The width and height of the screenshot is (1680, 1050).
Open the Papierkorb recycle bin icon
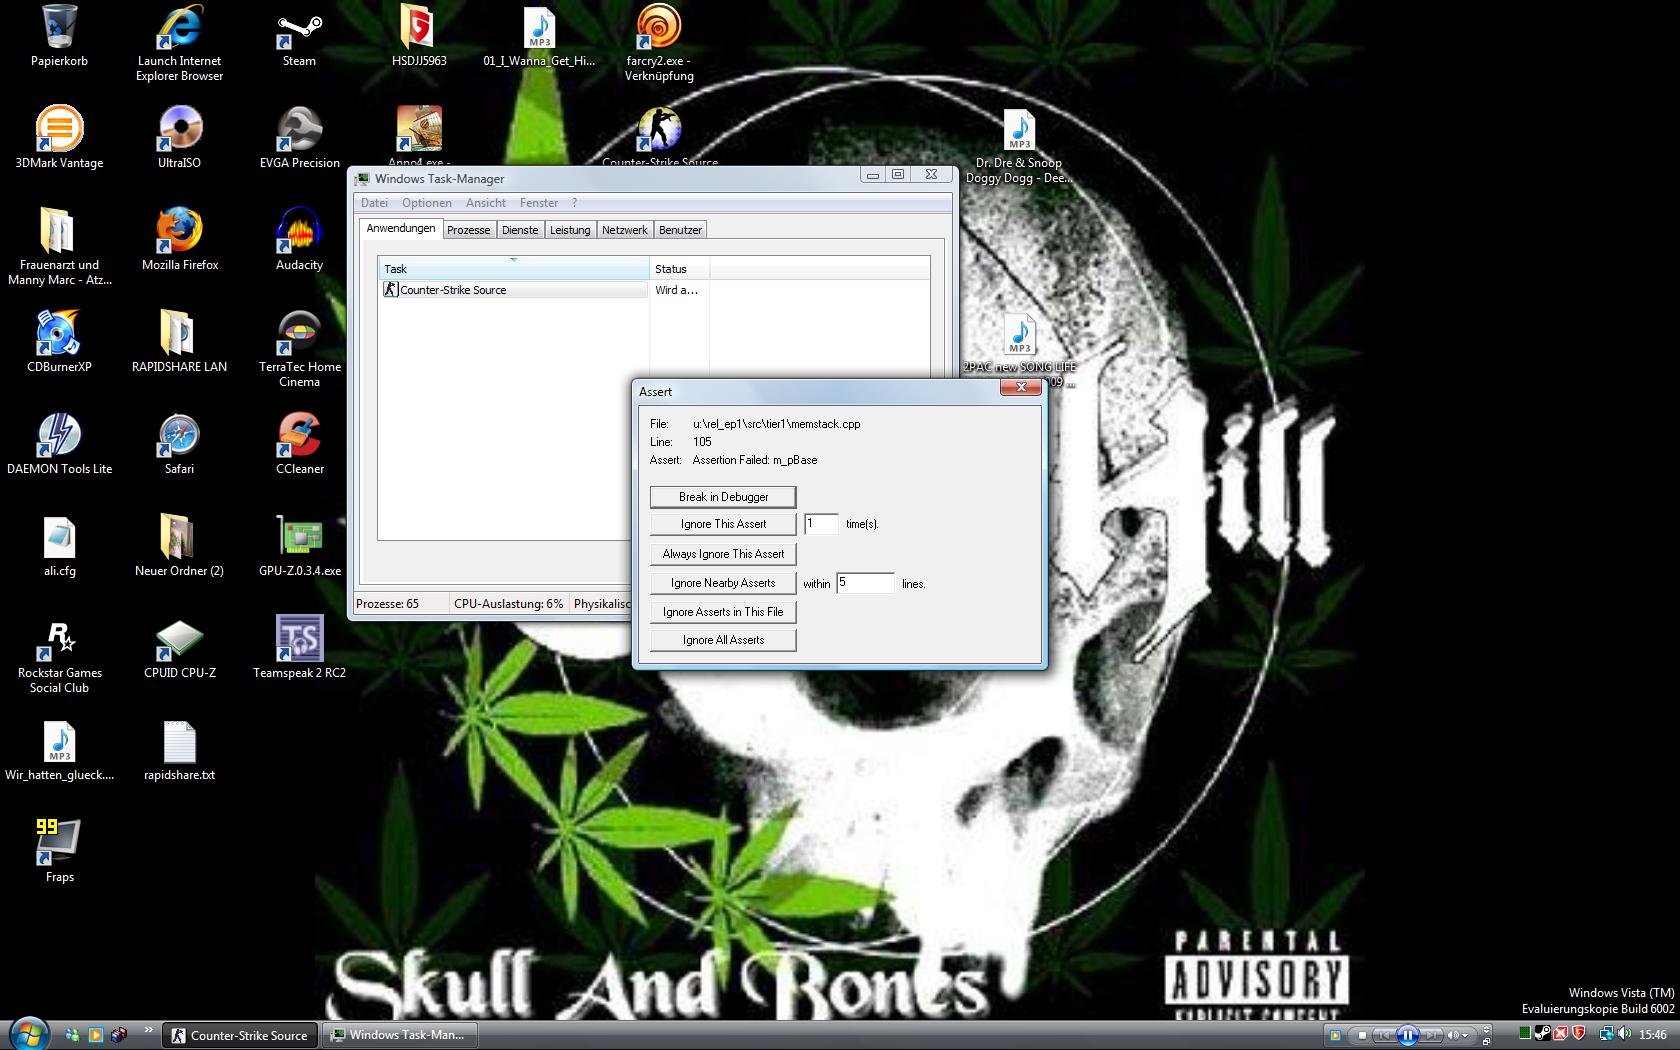tap(59, 35)
